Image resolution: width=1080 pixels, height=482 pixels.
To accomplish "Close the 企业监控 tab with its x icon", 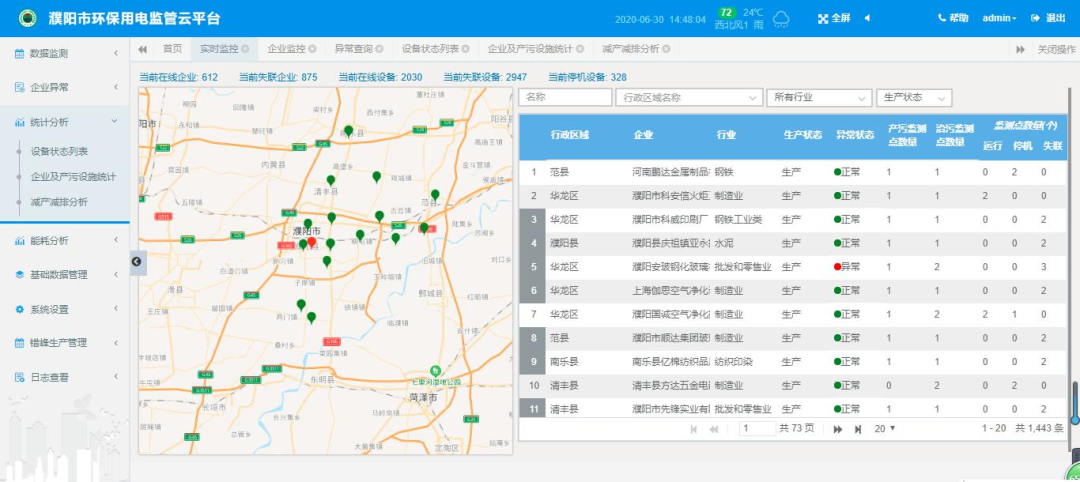I will (x=313, y=49).
